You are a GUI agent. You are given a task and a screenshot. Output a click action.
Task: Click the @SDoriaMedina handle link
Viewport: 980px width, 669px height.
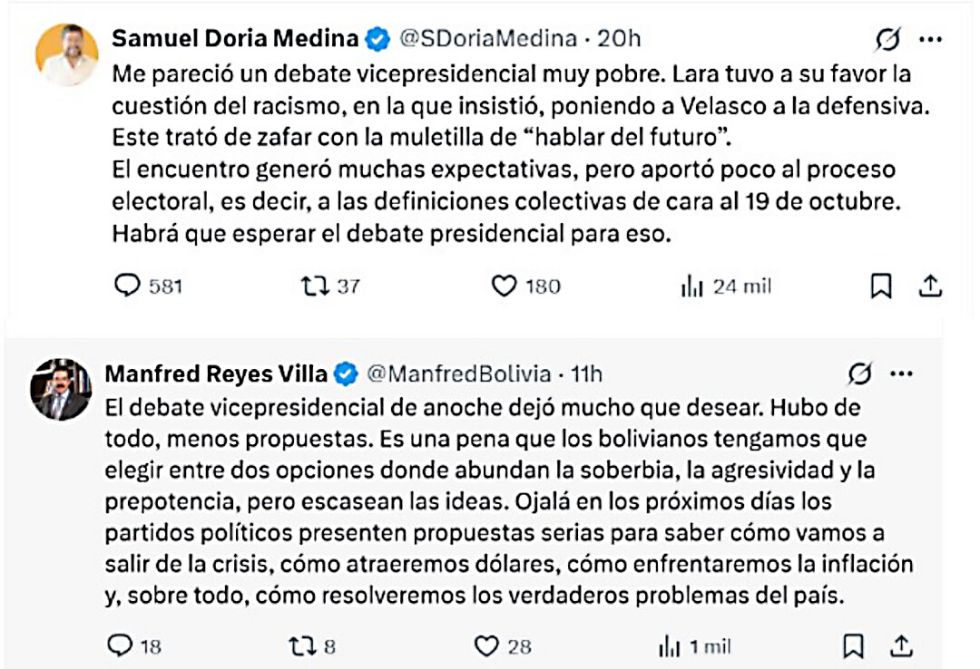(x=488, y=39)
